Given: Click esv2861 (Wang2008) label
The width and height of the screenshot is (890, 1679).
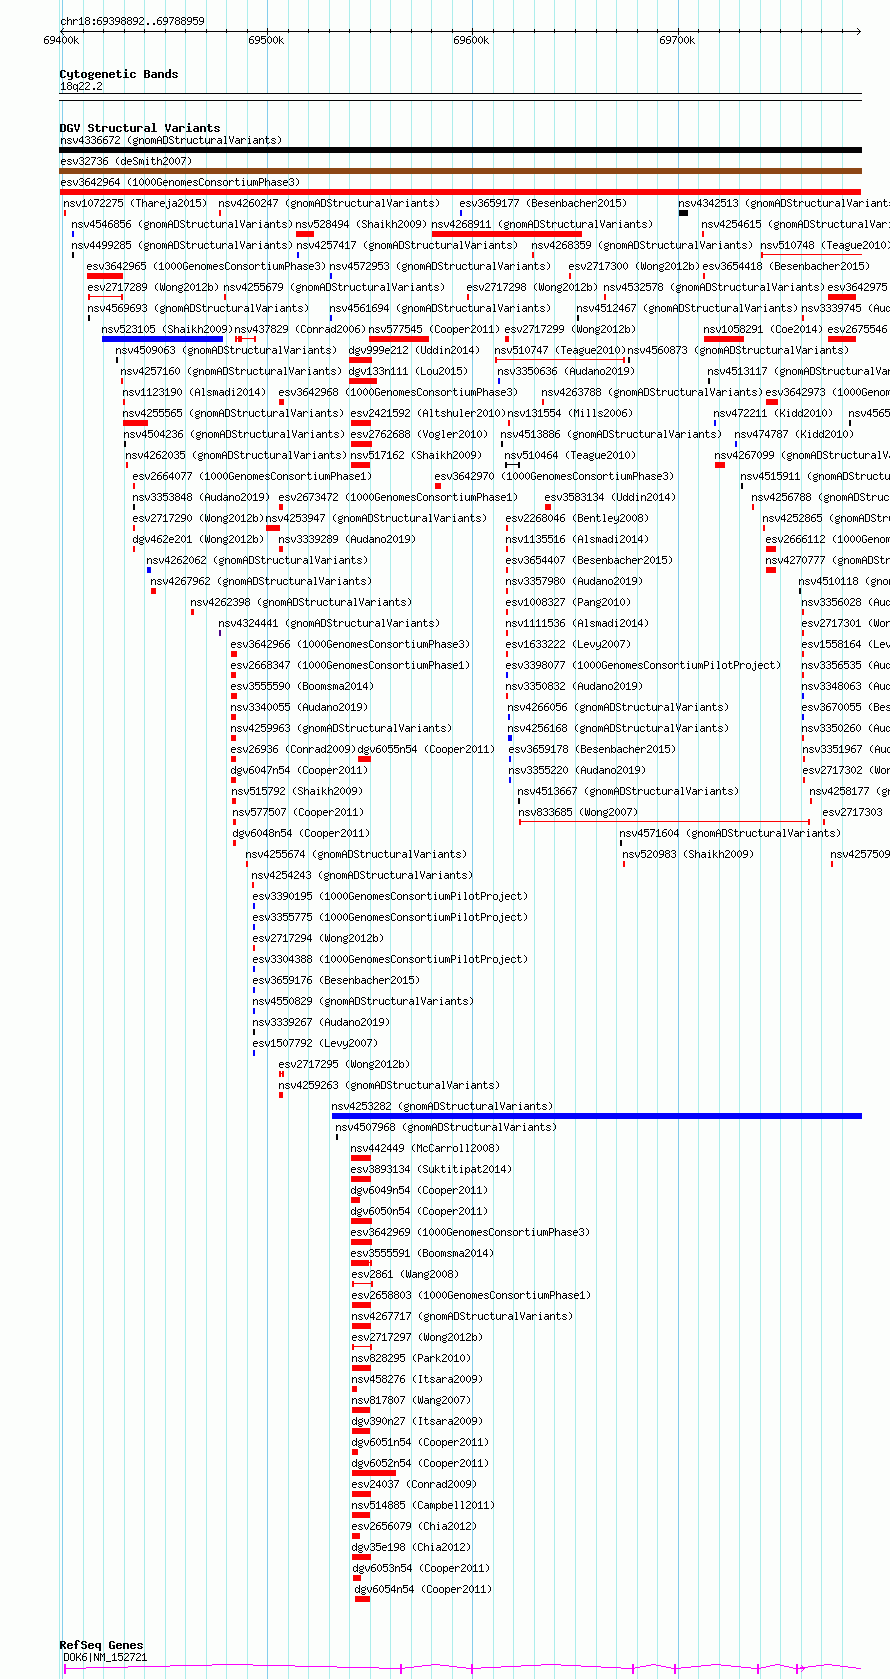Looking at the screenshot, I should click(405, 1274).
